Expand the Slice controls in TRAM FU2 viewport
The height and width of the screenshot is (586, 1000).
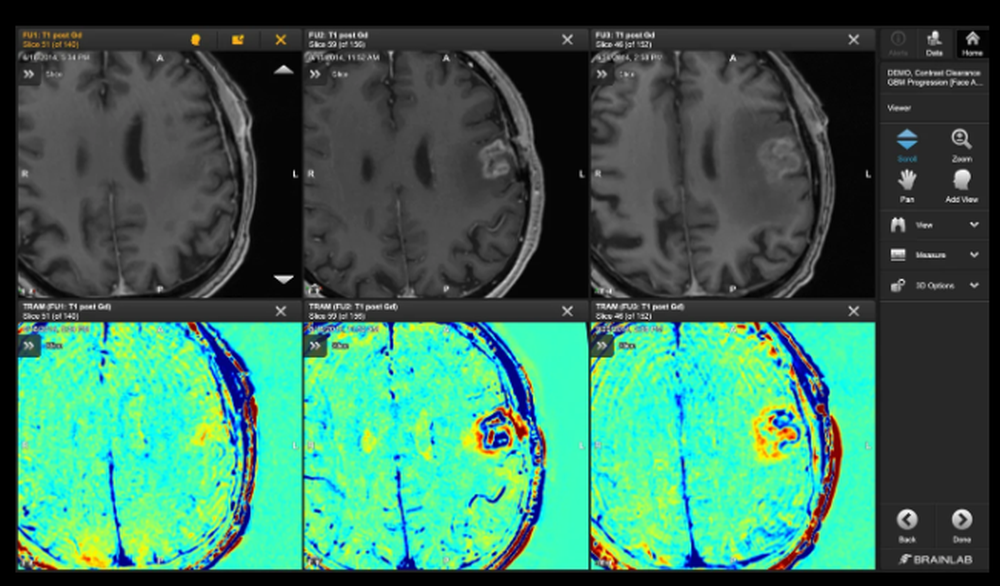315,344
